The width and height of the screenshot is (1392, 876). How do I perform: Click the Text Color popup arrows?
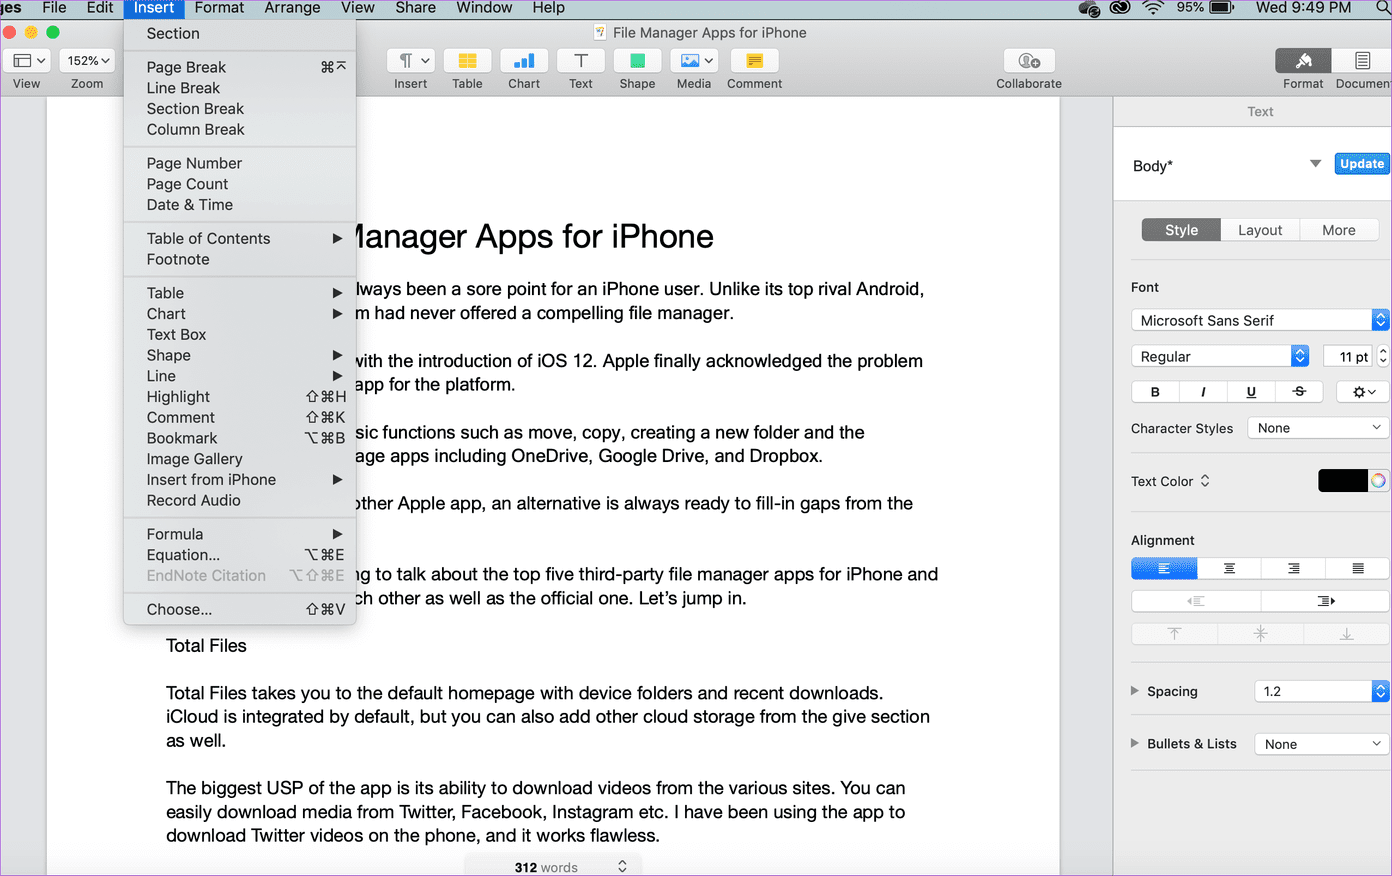point(1205,481)
